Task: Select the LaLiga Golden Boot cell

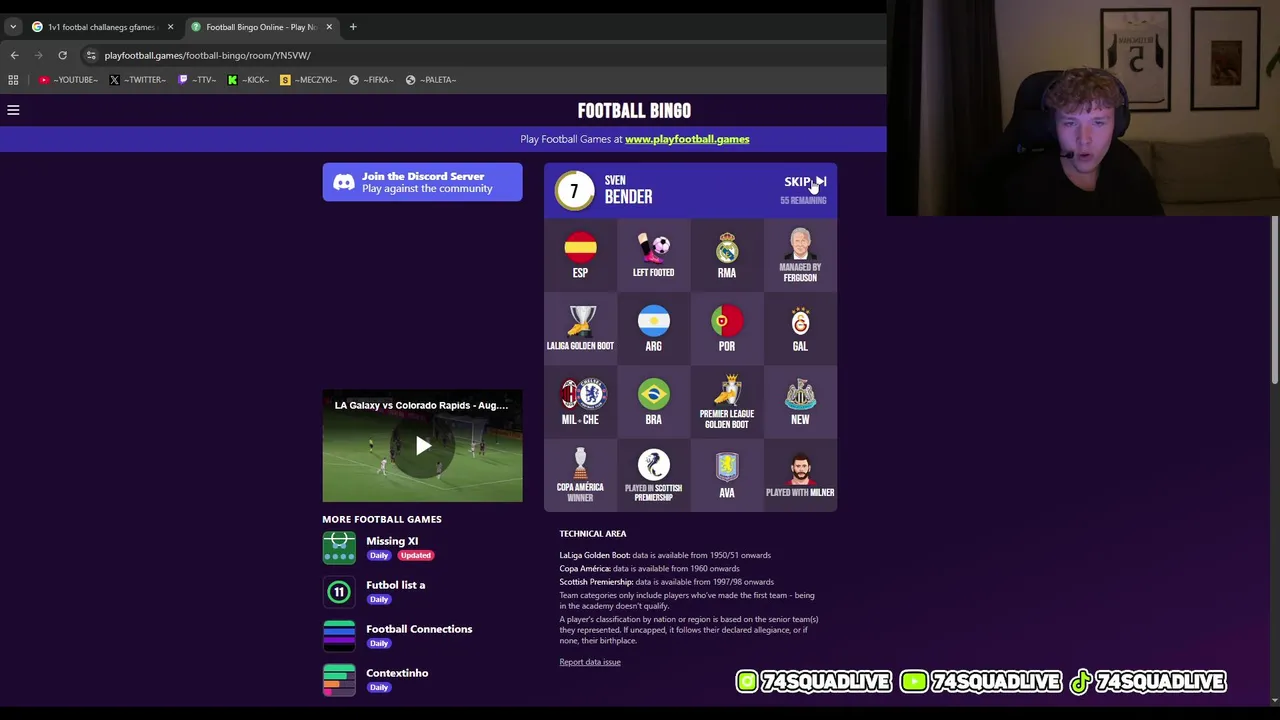Action: (580, 328)
